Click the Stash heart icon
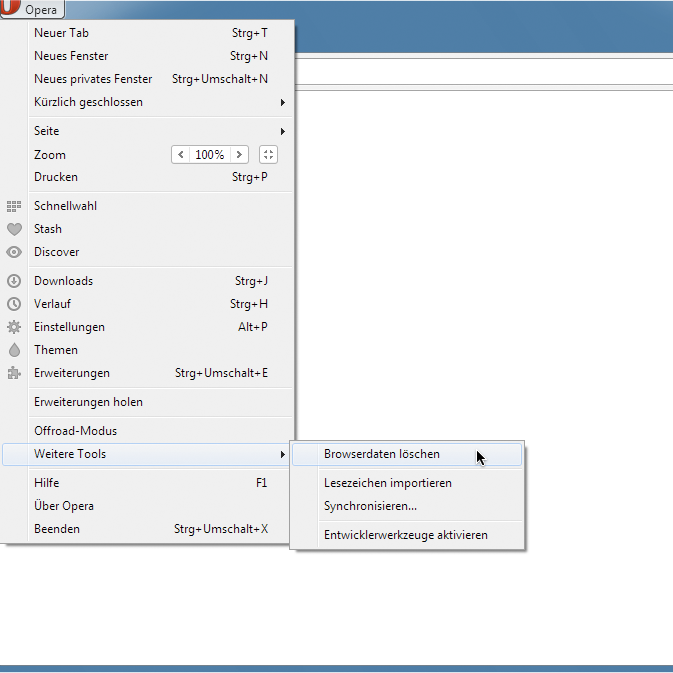Viewport: 673px width, 673px height. point(14,229)
